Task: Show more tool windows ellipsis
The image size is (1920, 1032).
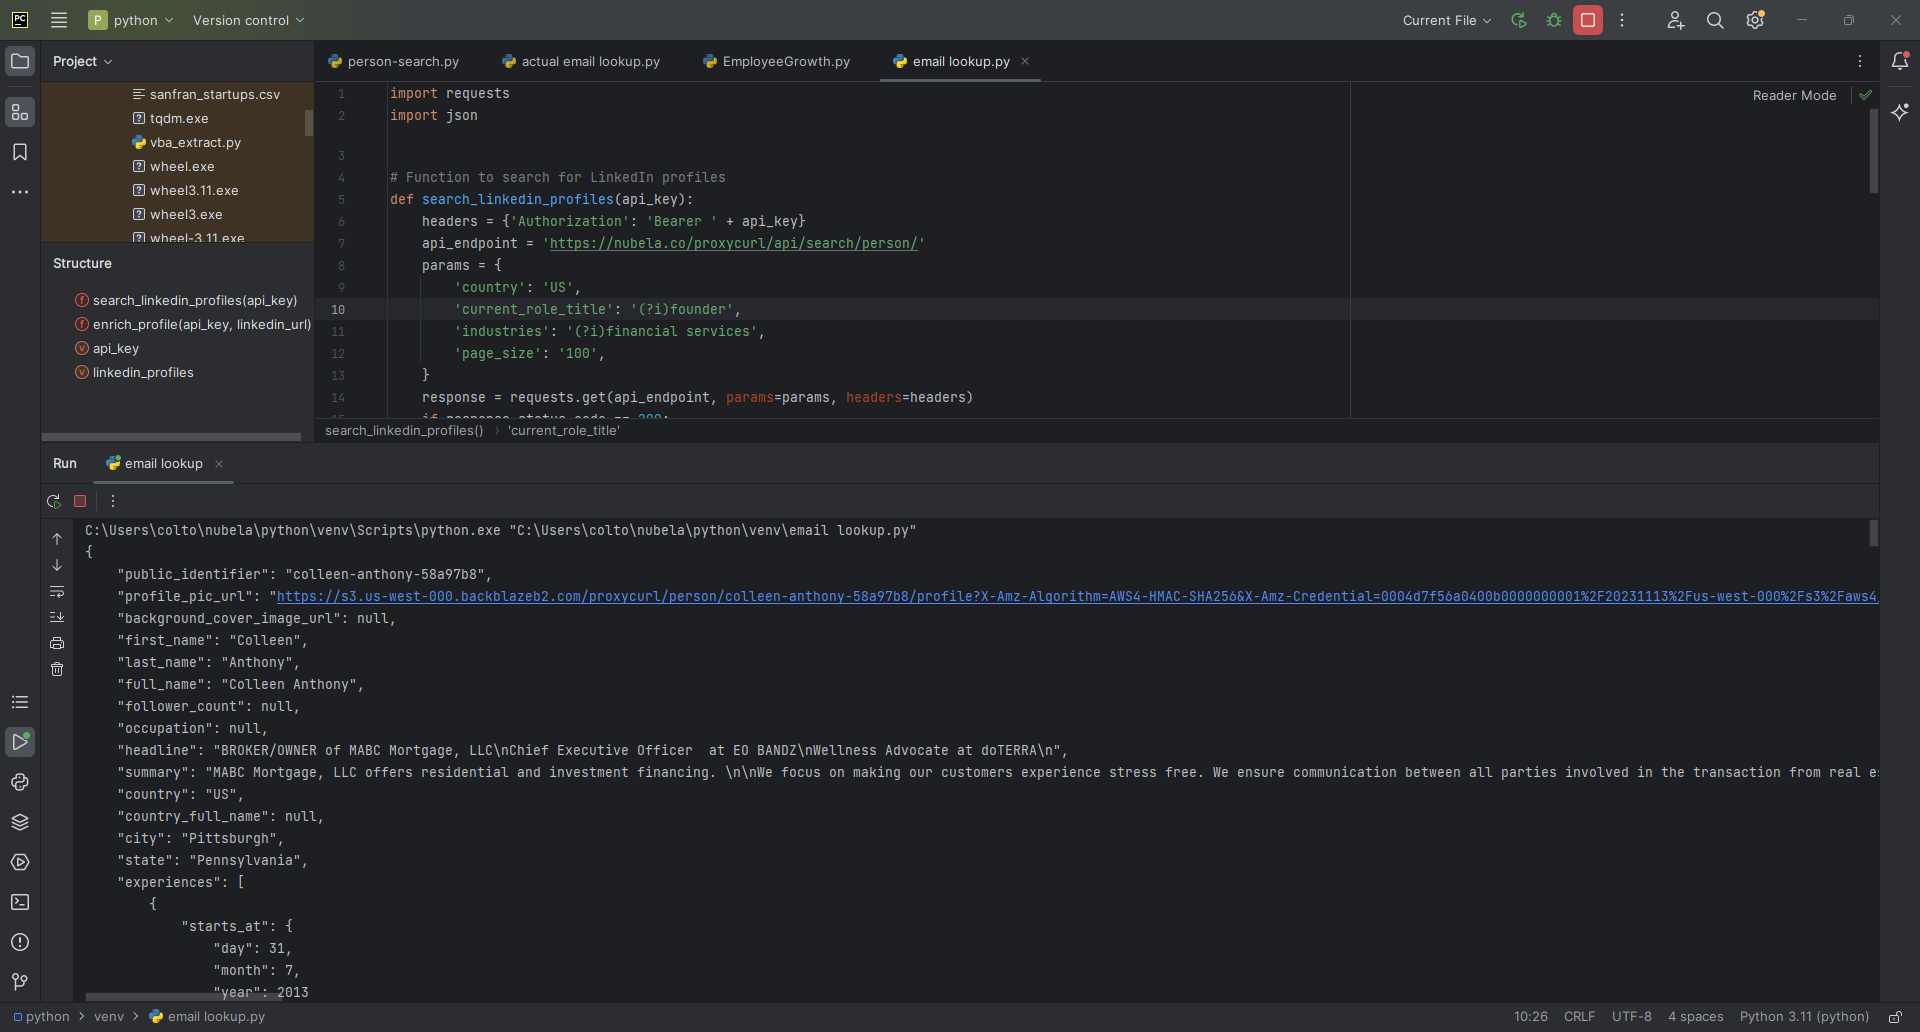Action: click(x=20, y=192)
